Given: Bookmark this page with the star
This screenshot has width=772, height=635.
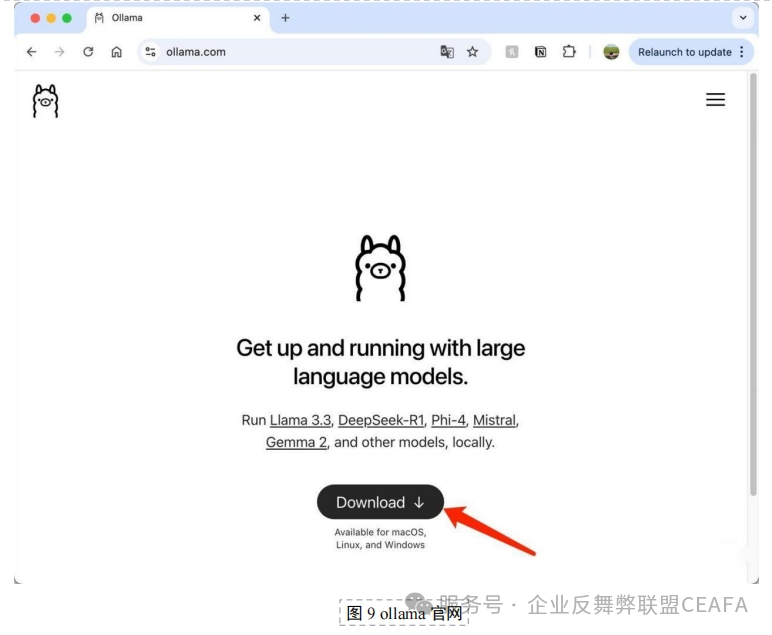Looking at the screenshot, I should point(473,52).
